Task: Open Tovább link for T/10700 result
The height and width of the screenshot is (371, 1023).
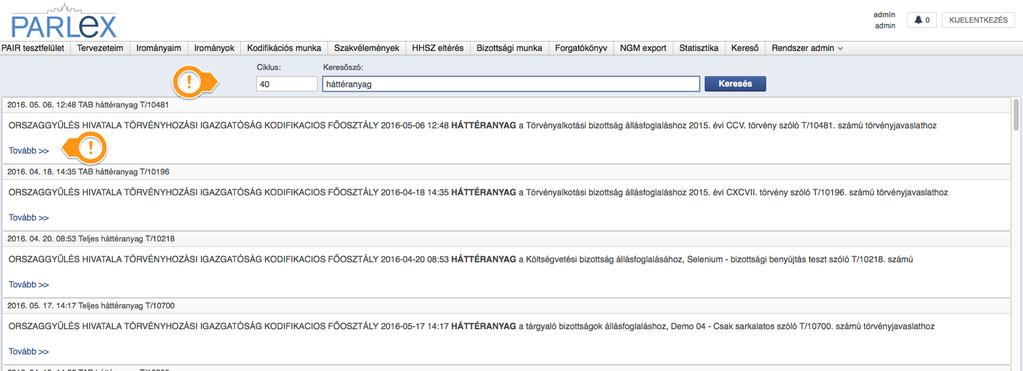Action: [29, 351]
